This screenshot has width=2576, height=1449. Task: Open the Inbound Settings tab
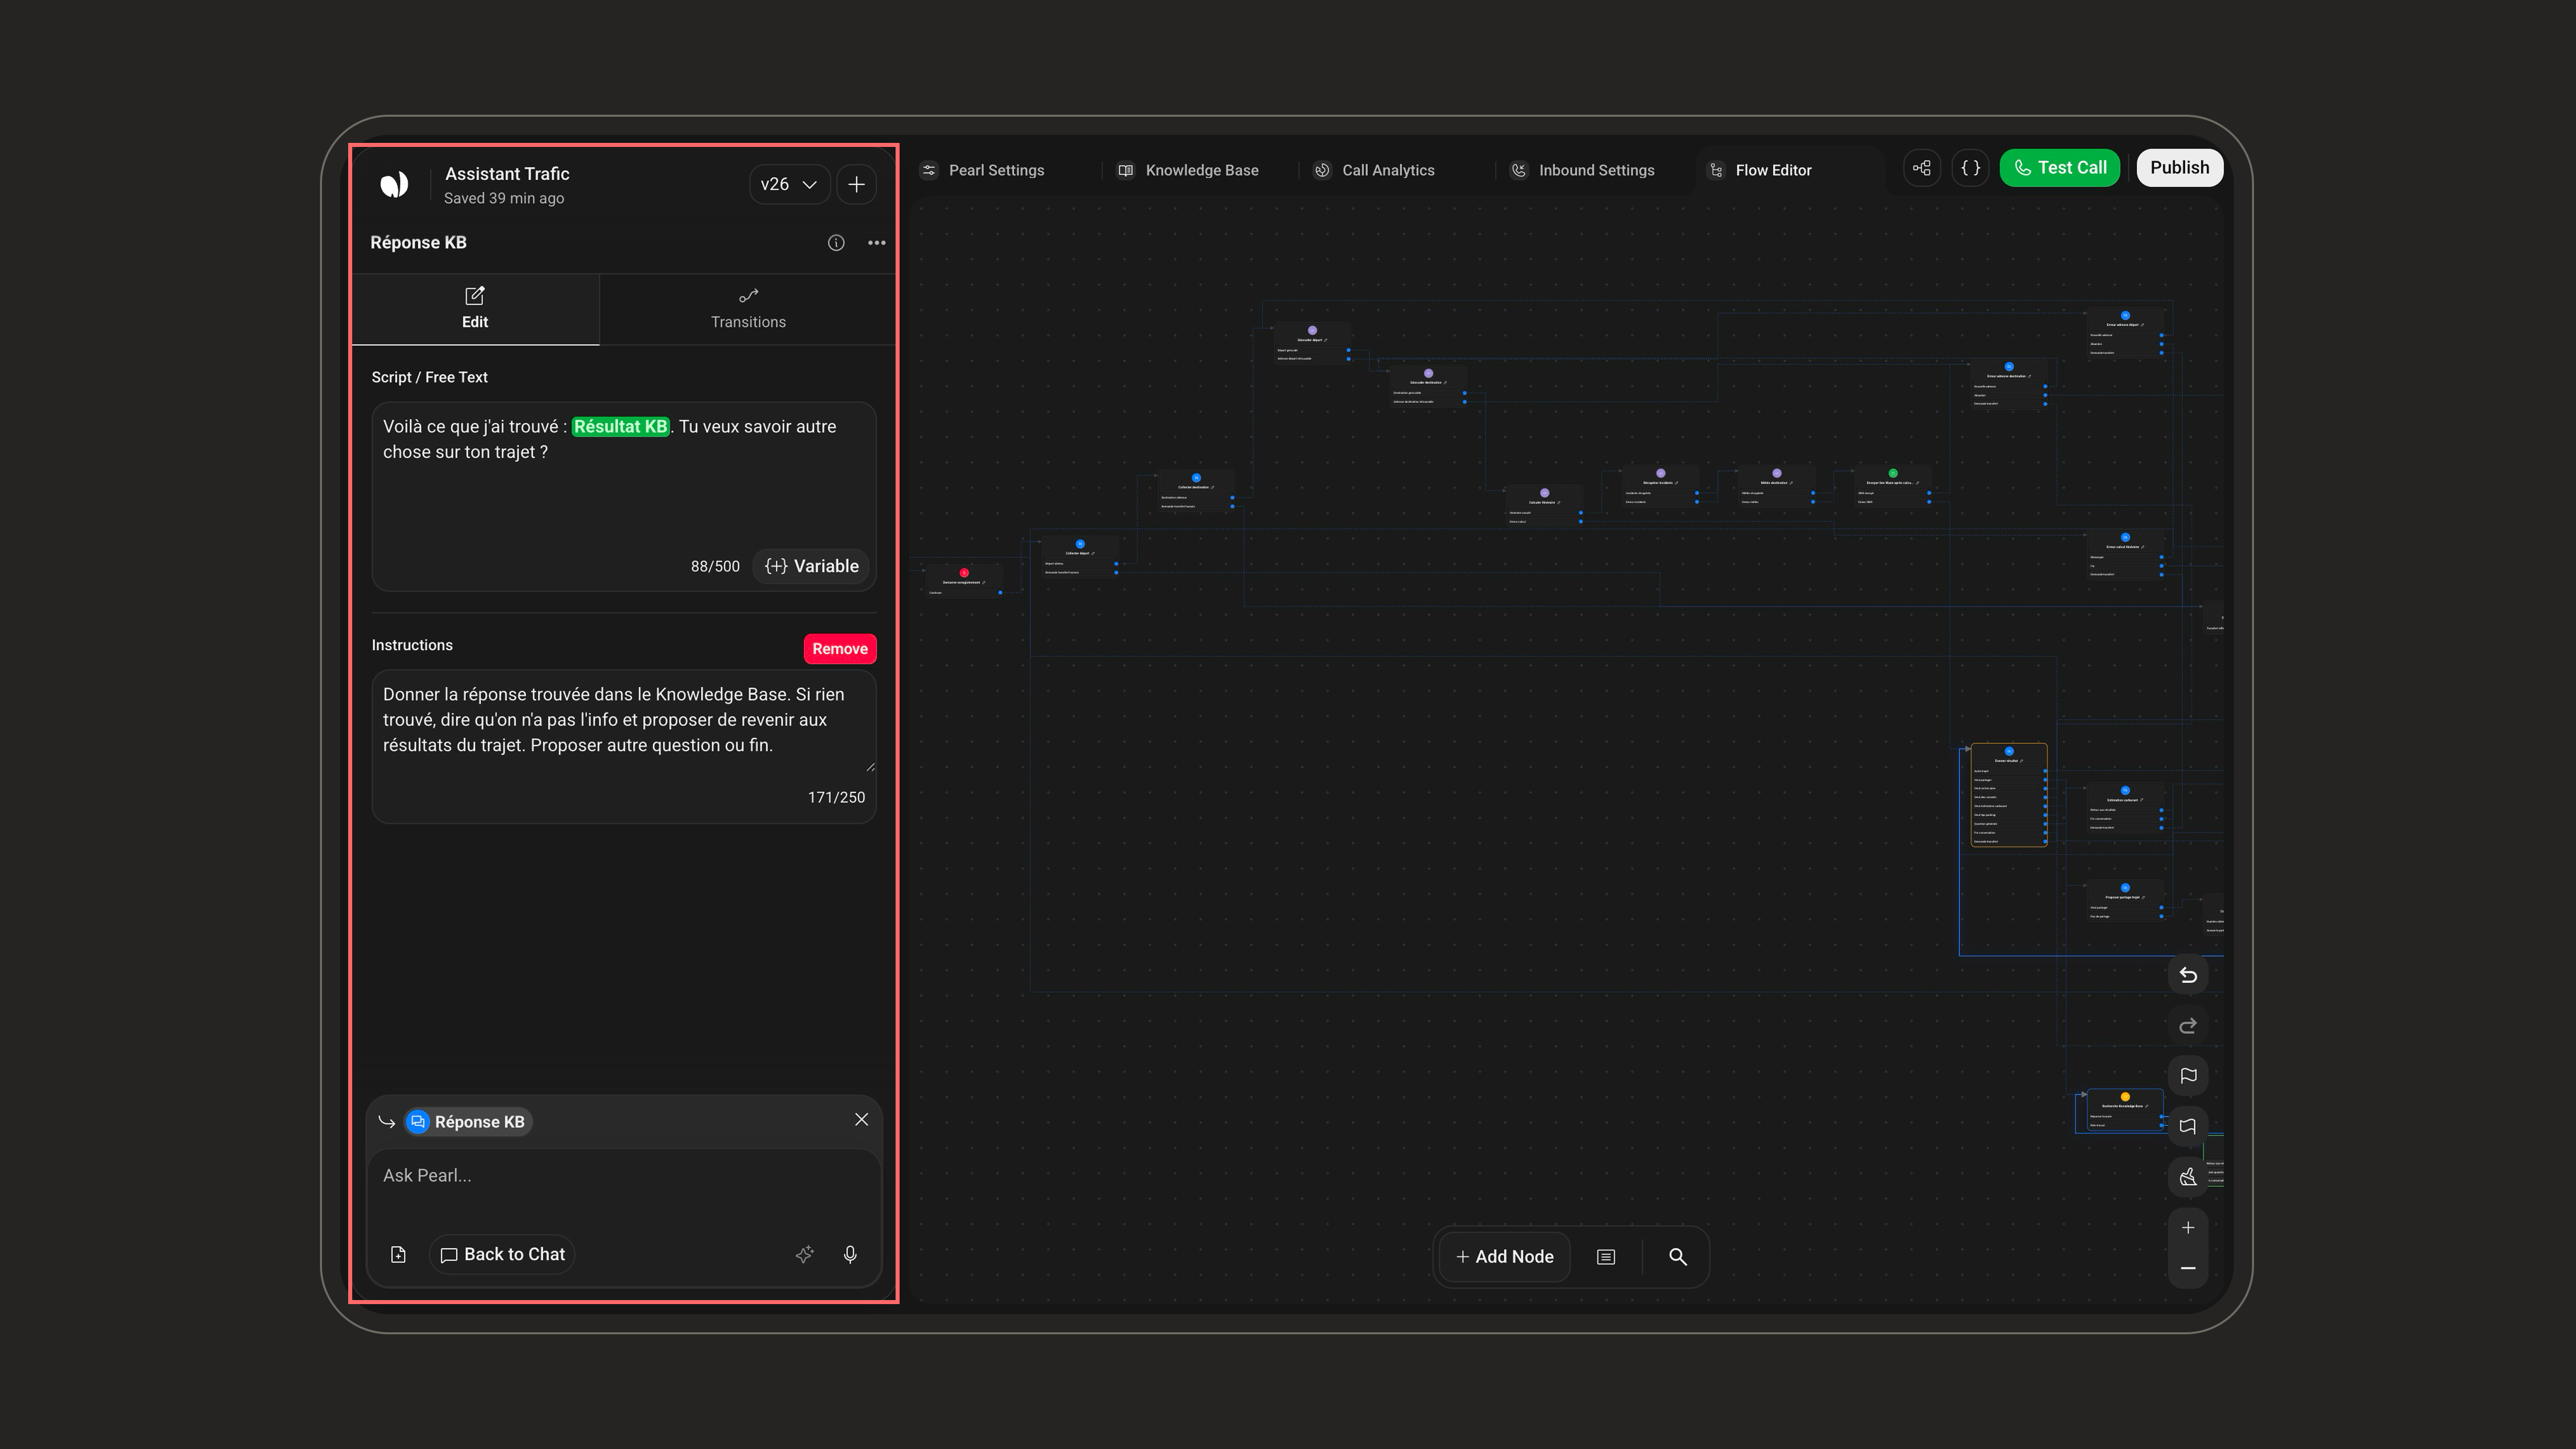pos(1582,170)
